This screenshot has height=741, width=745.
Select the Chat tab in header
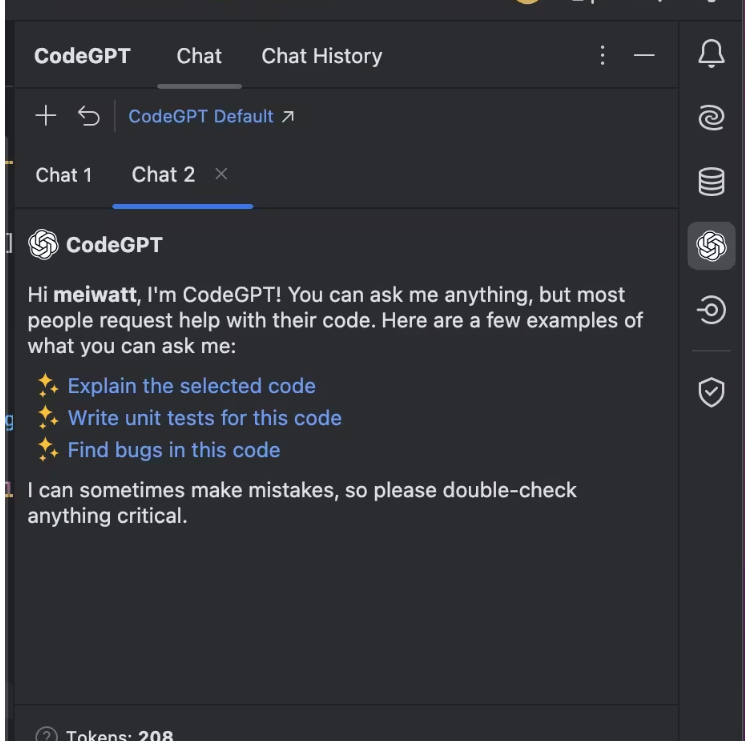click(x=199, y=56)
